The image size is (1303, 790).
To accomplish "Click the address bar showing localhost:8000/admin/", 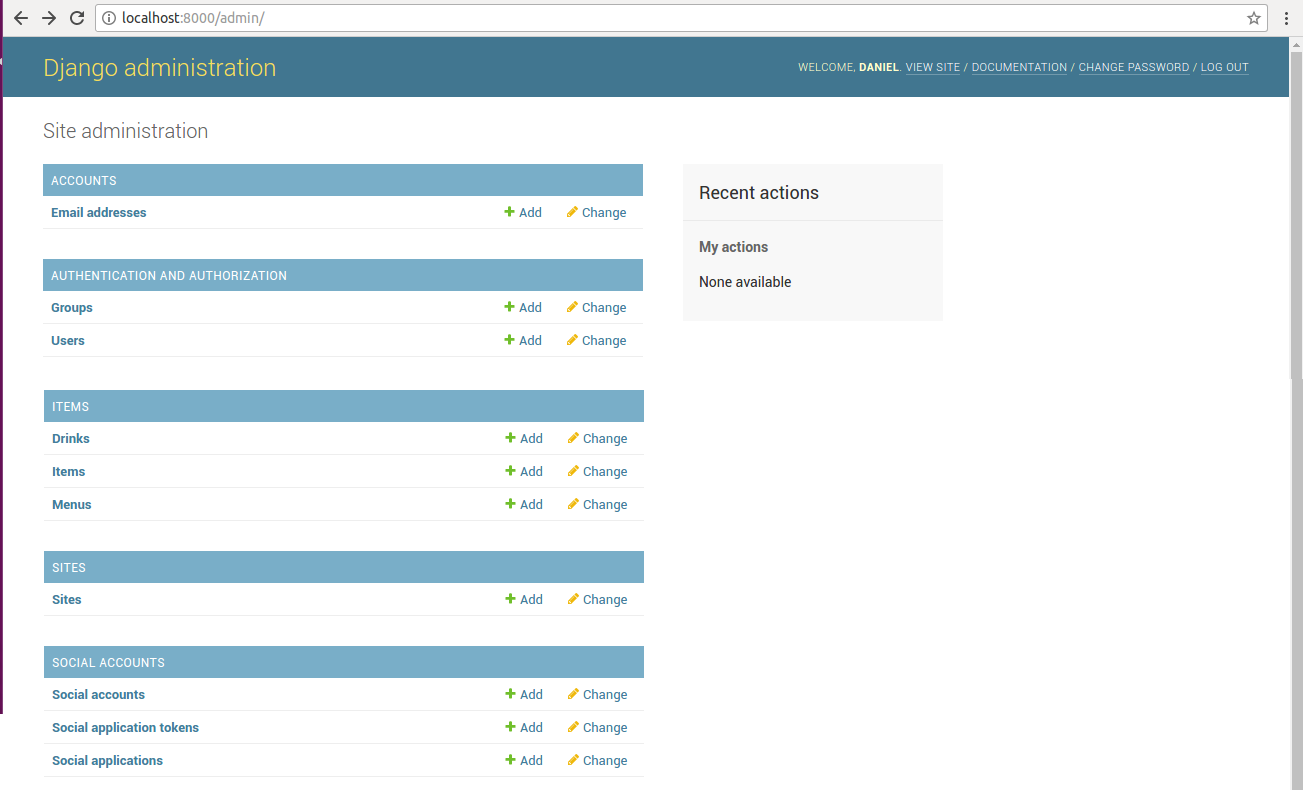I will pos(682,18).
